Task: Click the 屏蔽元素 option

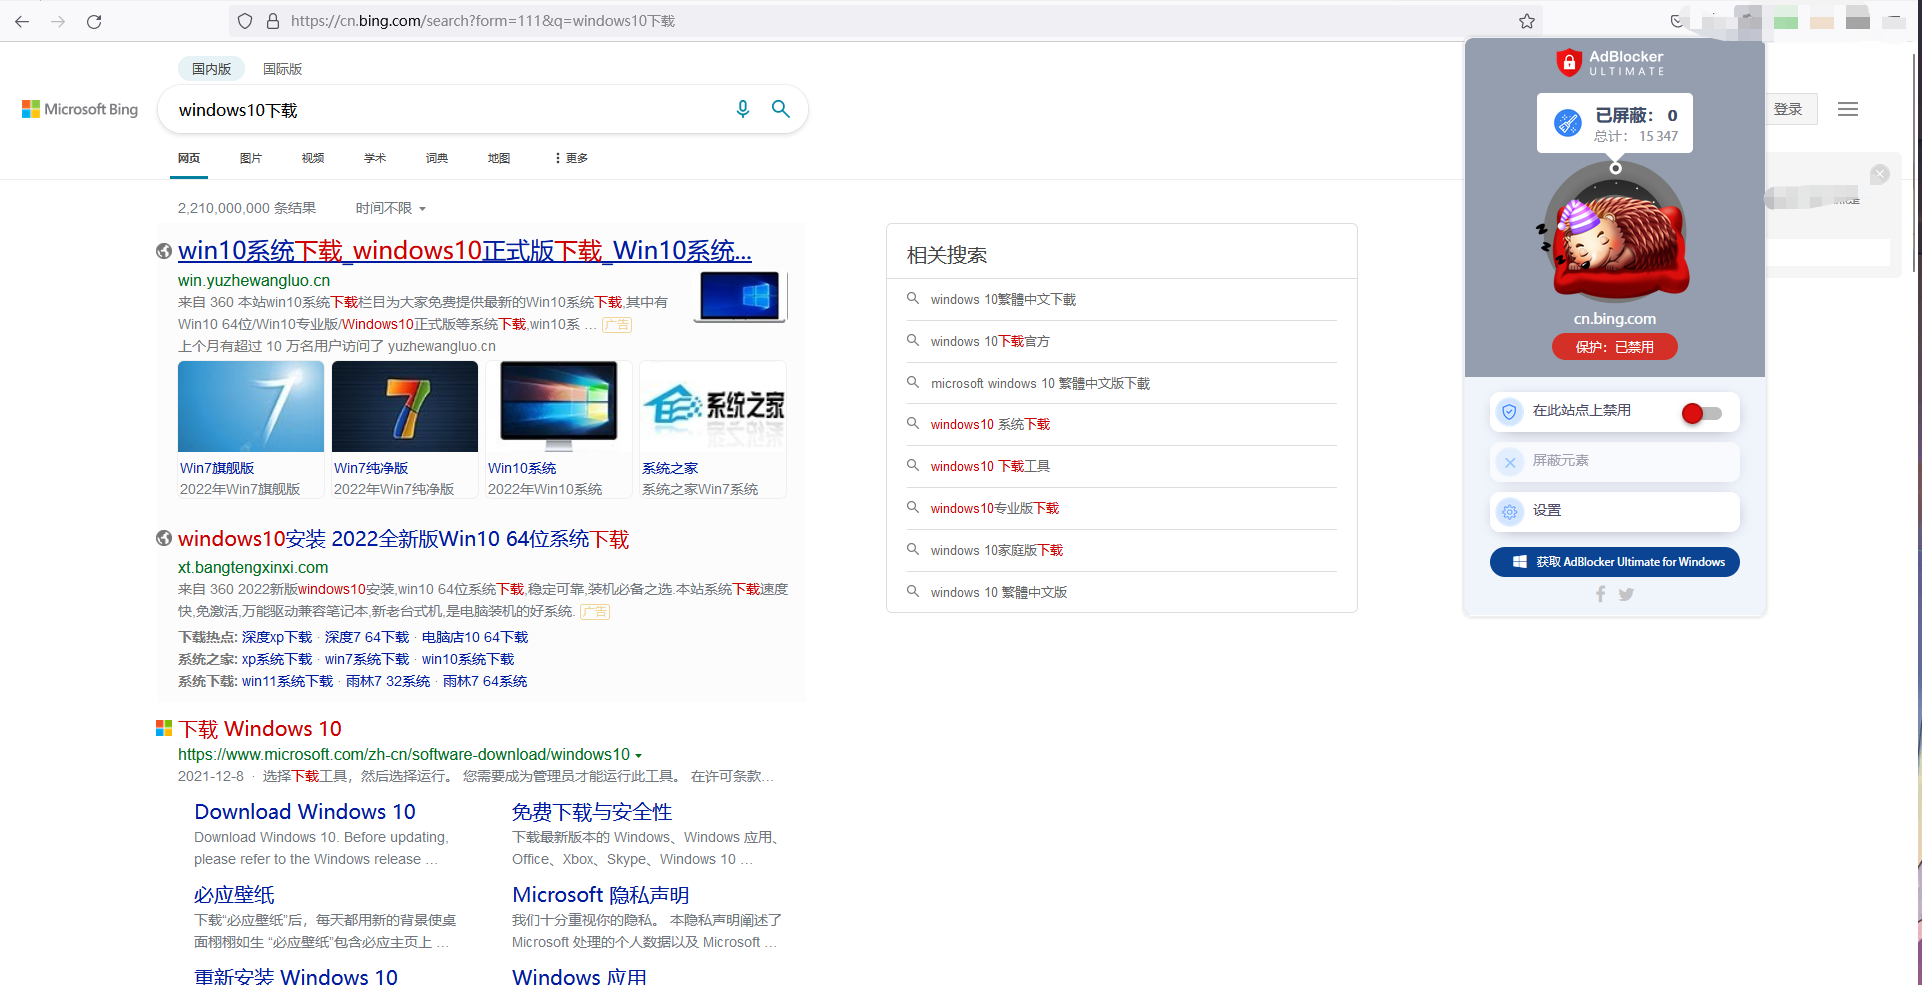Action: coord(1615,462)
